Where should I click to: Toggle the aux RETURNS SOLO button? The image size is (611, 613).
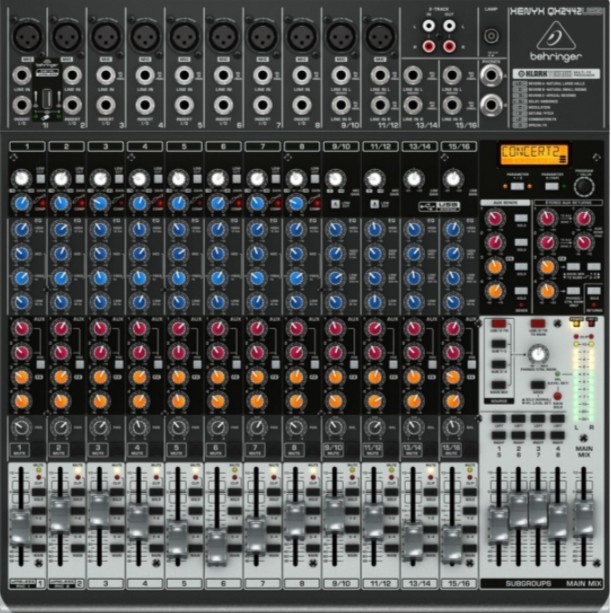point(593,290)
